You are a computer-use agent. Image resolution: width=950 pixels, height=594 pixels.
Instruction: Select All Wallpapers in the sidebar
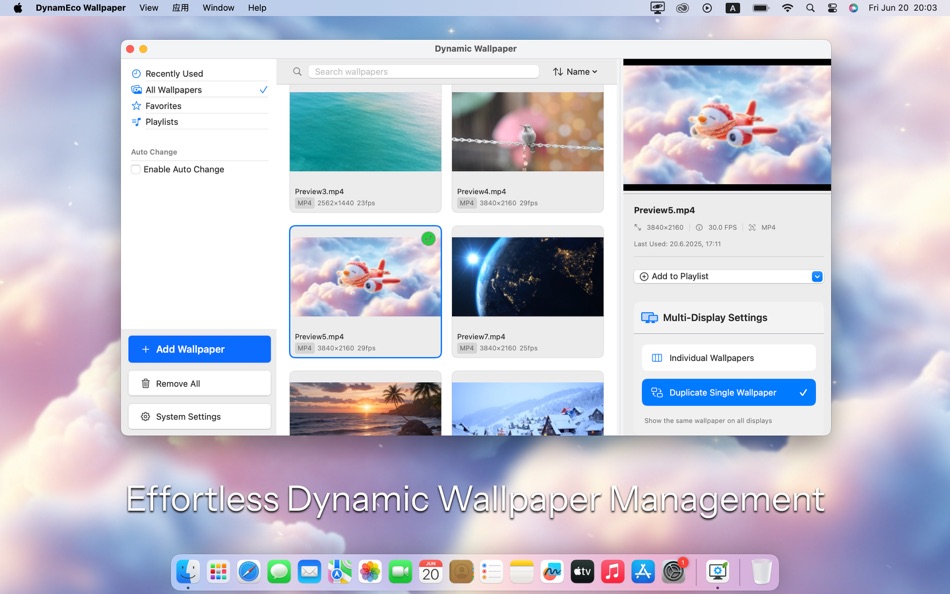[199, 90]
